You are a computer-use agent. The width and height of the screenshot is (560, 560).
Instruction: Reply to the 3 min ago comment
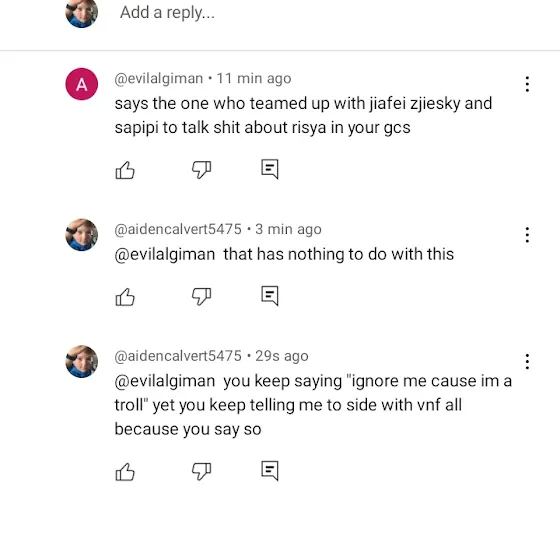click(270, 296)
